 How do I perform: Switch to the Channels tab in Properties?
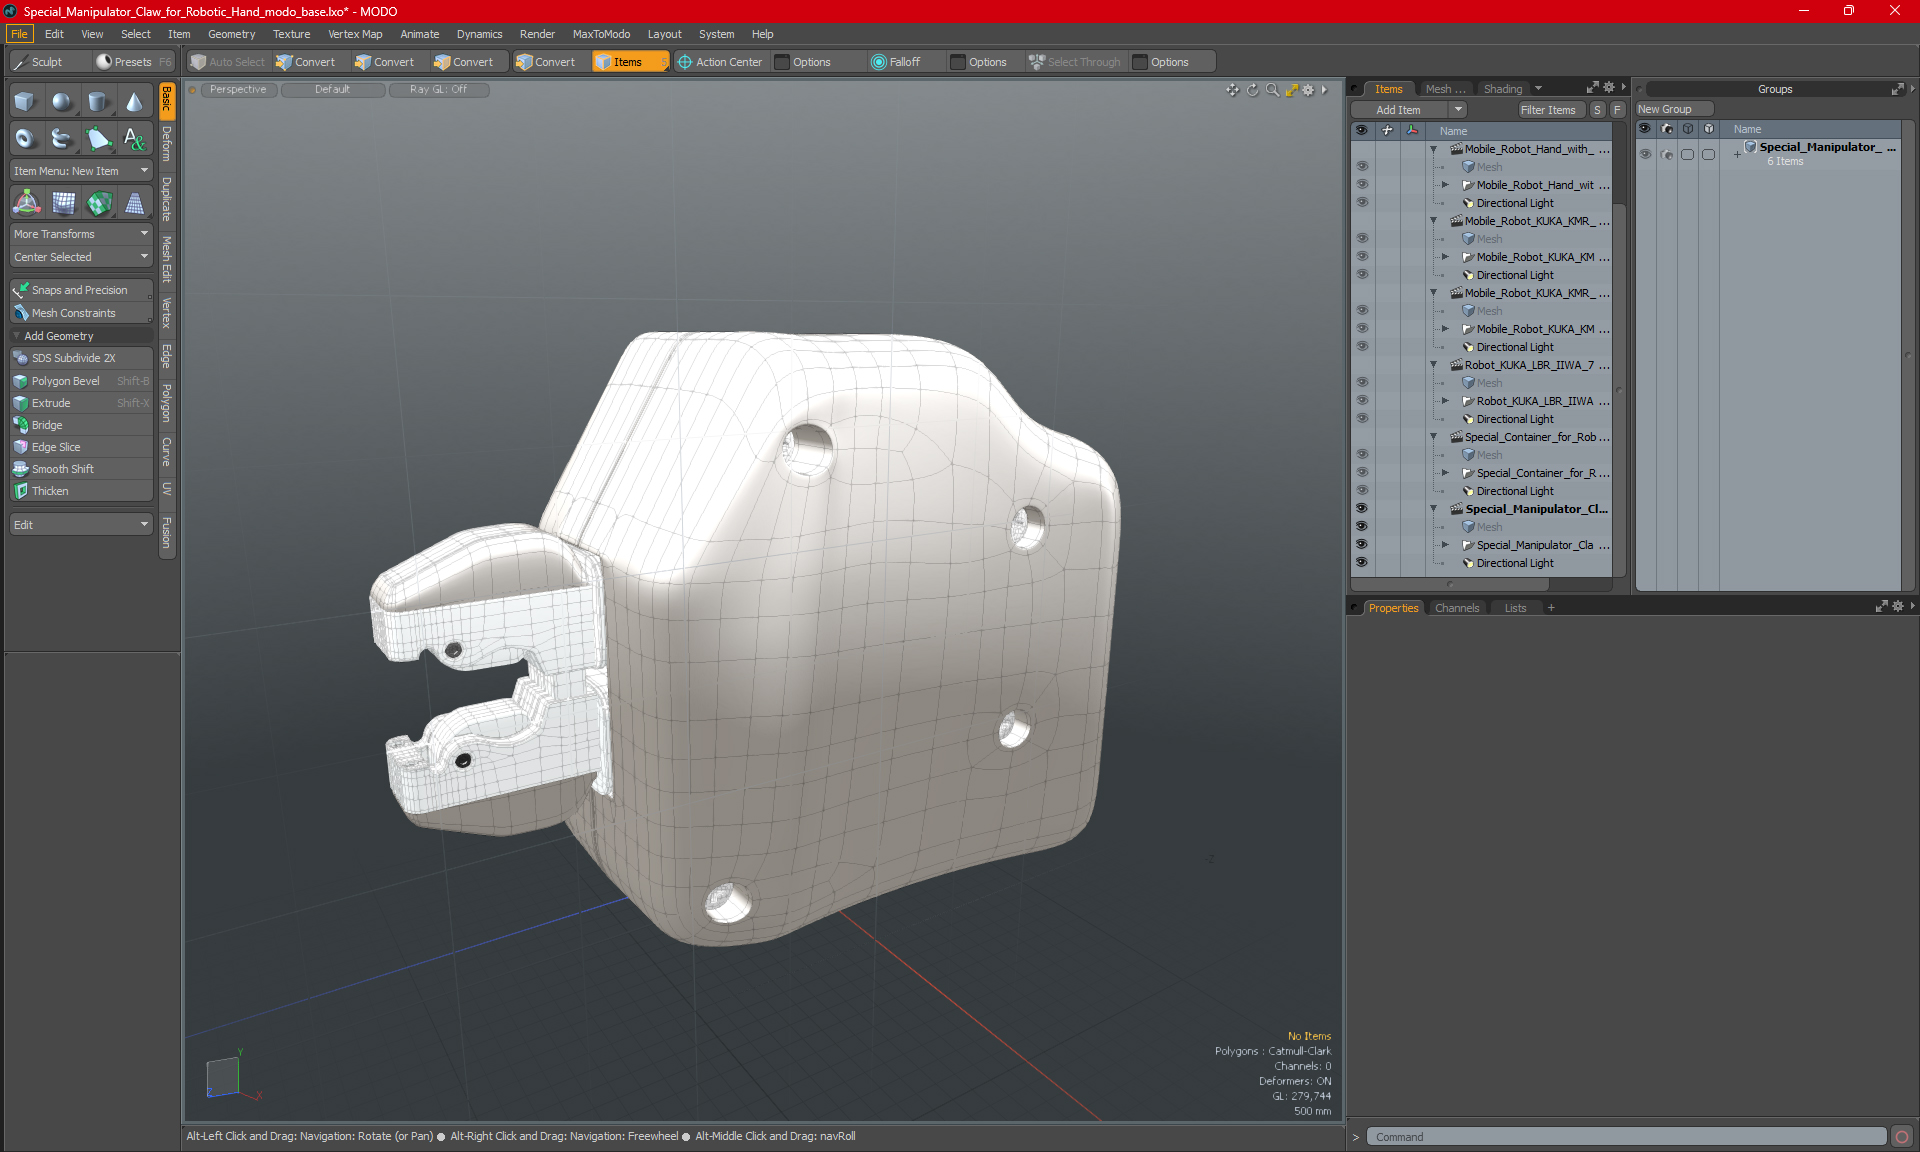(1458, 608)
